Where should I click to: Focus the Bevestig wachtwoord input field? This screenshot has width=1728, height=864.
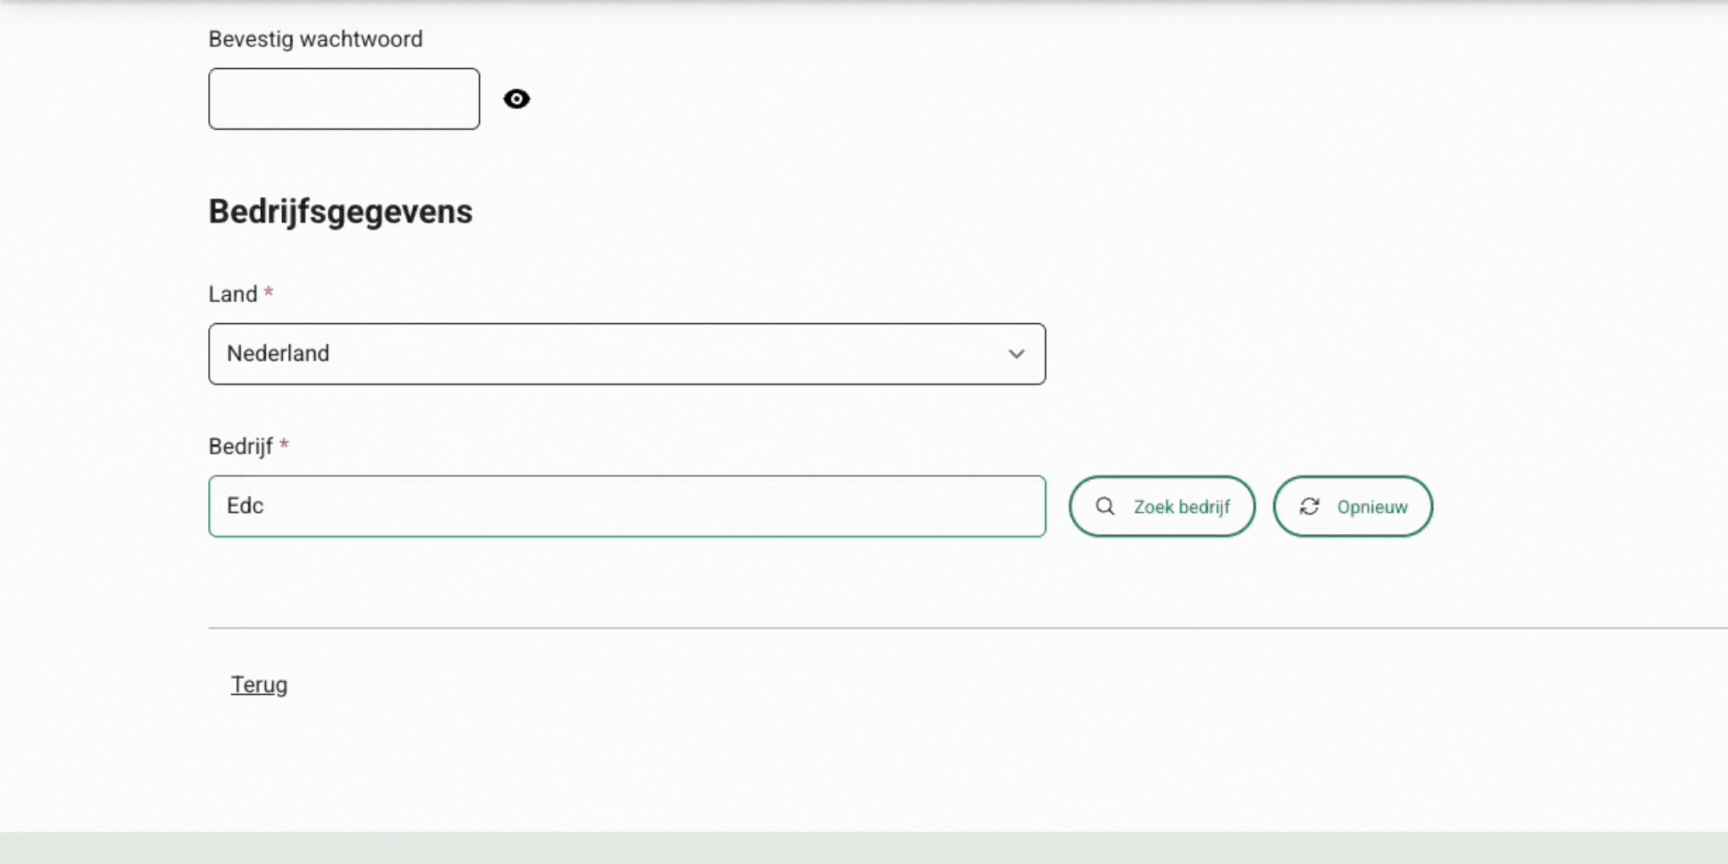click(x=344, y=99)
